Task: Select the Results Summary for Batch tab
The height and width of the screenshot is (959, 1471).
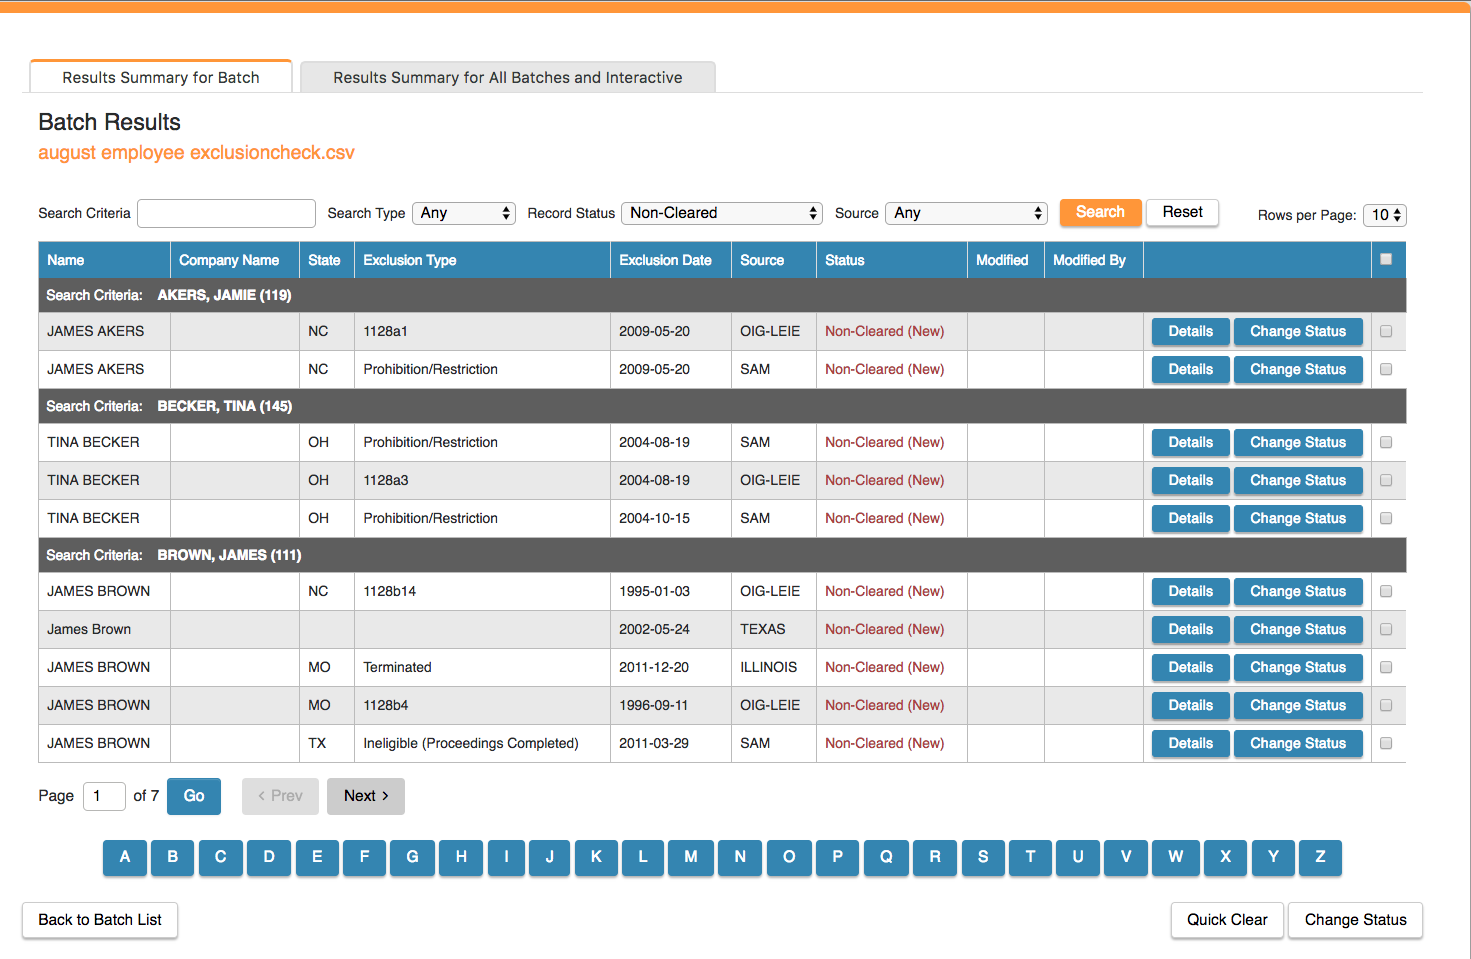Action: pyautogui.click(x=161, y=77)
